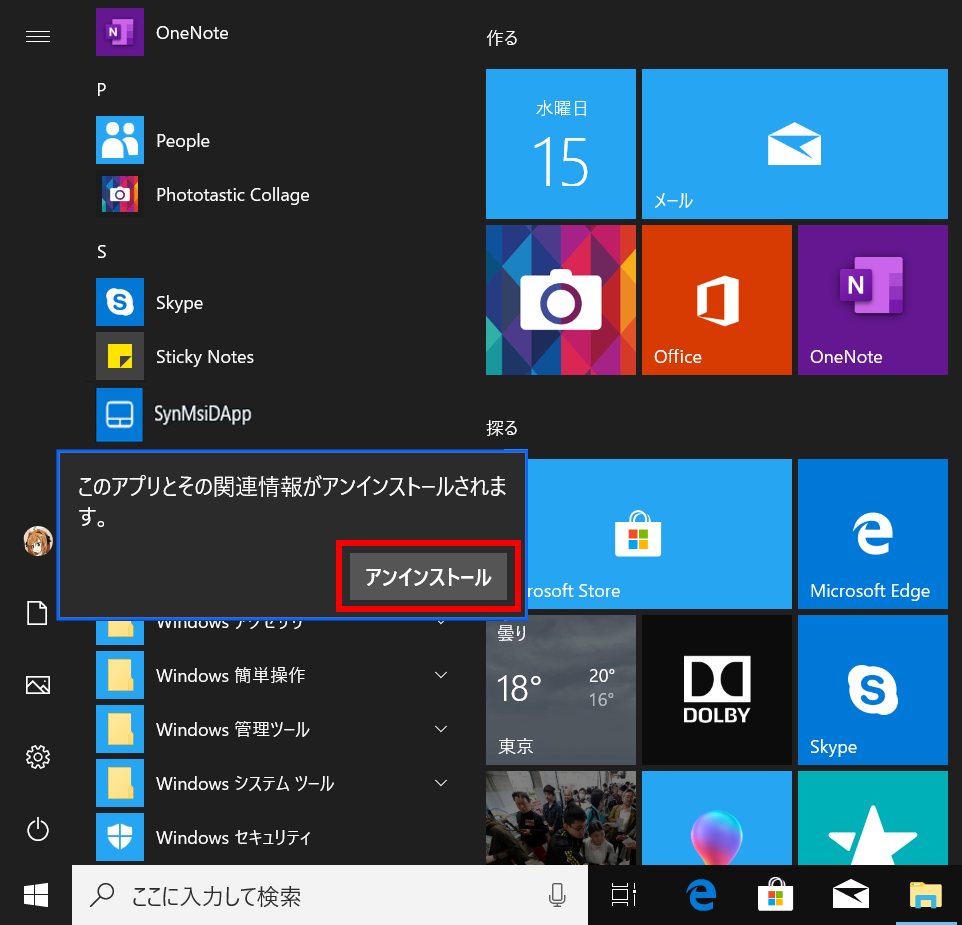The height and width of the screenshot is (925, 962).
Task: Open the Windows システム ツール folder
Action: [275, 783]
